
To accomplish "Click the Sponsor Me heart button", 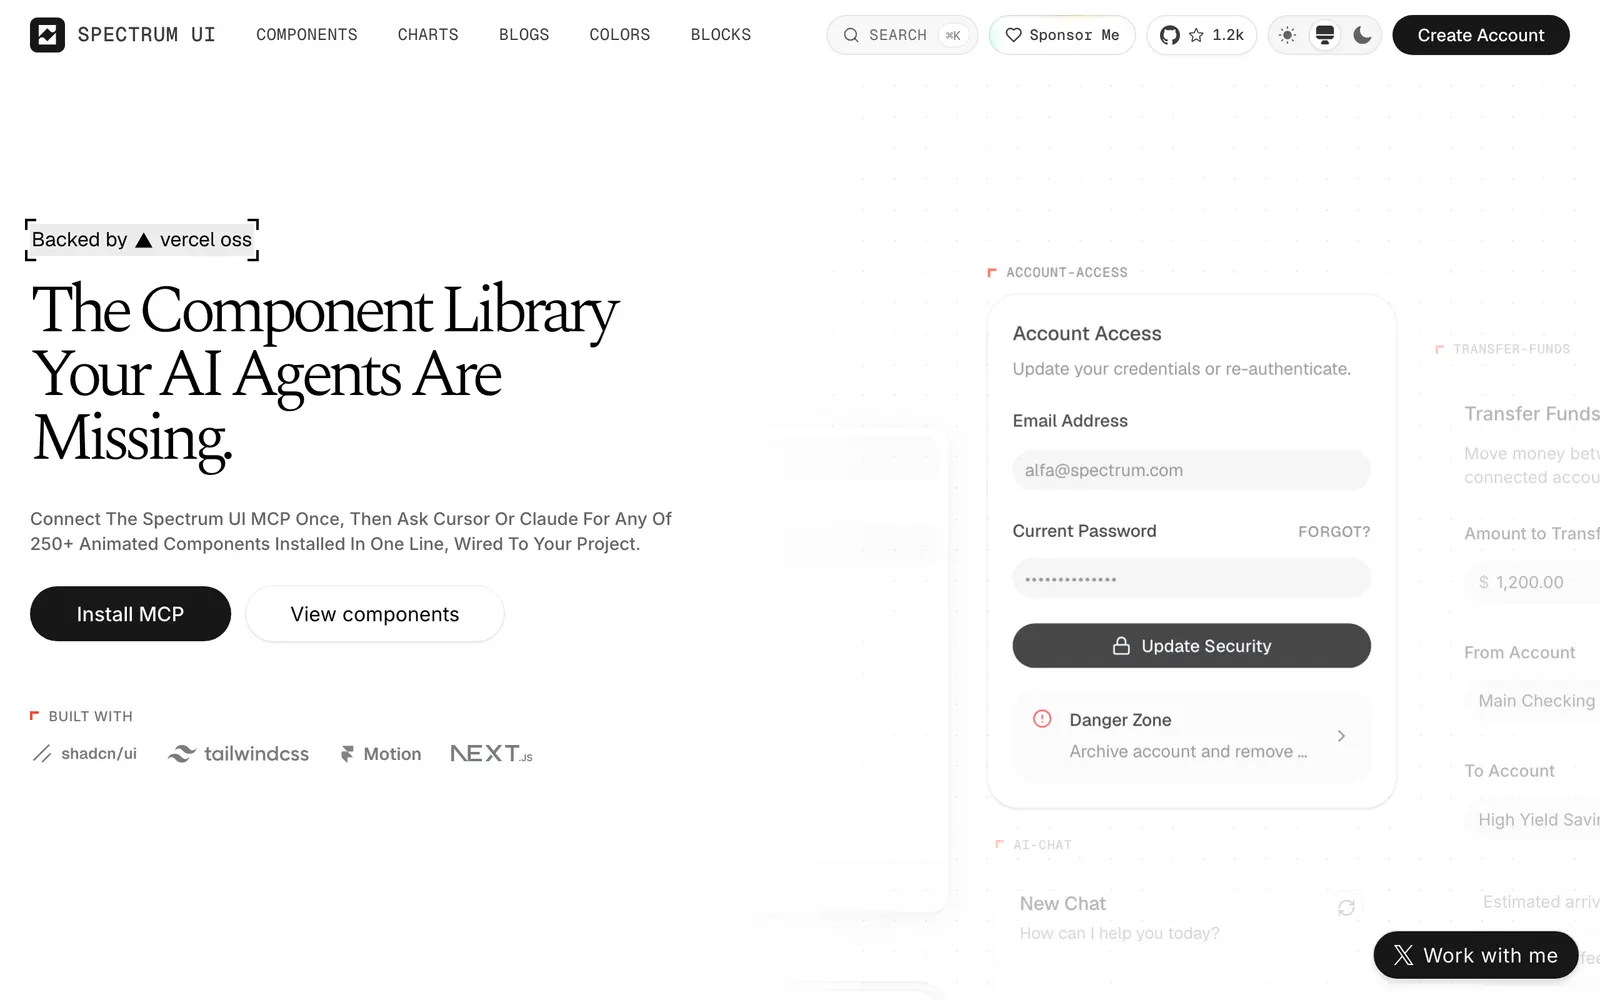I will pos(1062,35).
